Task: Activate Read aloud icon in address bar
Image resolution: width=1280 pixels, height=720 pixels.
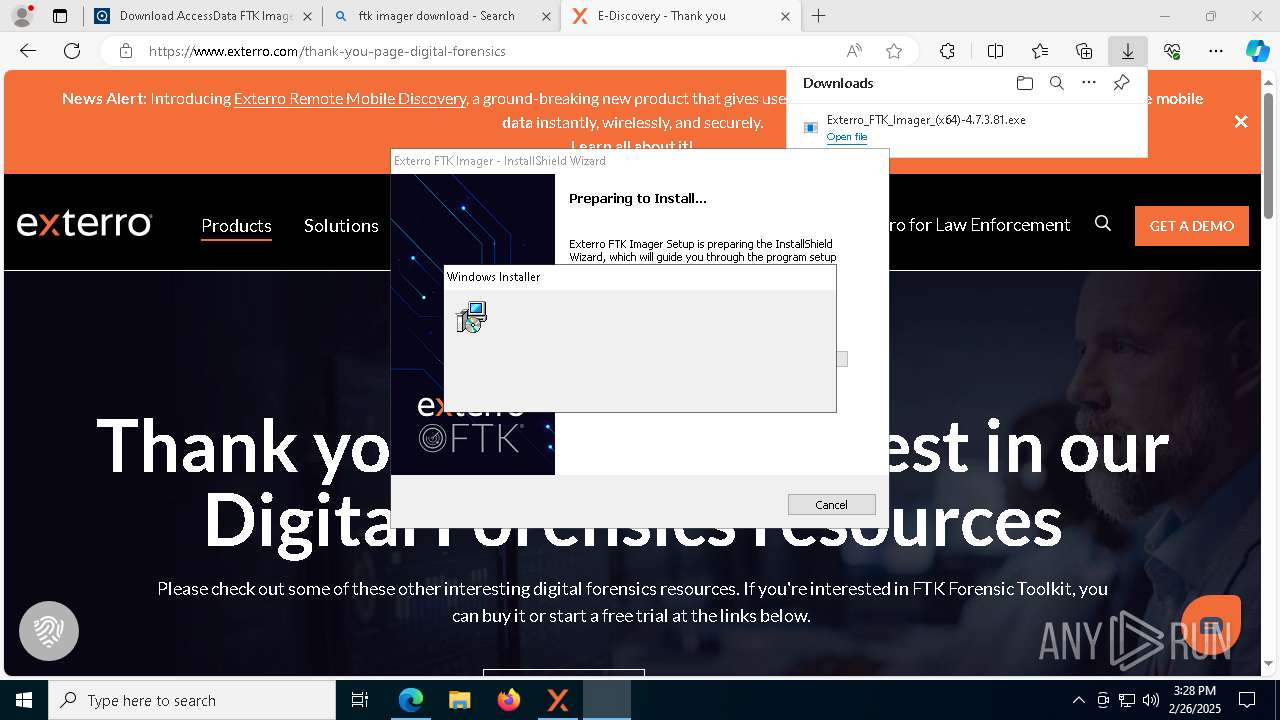Action: point(854,51)
